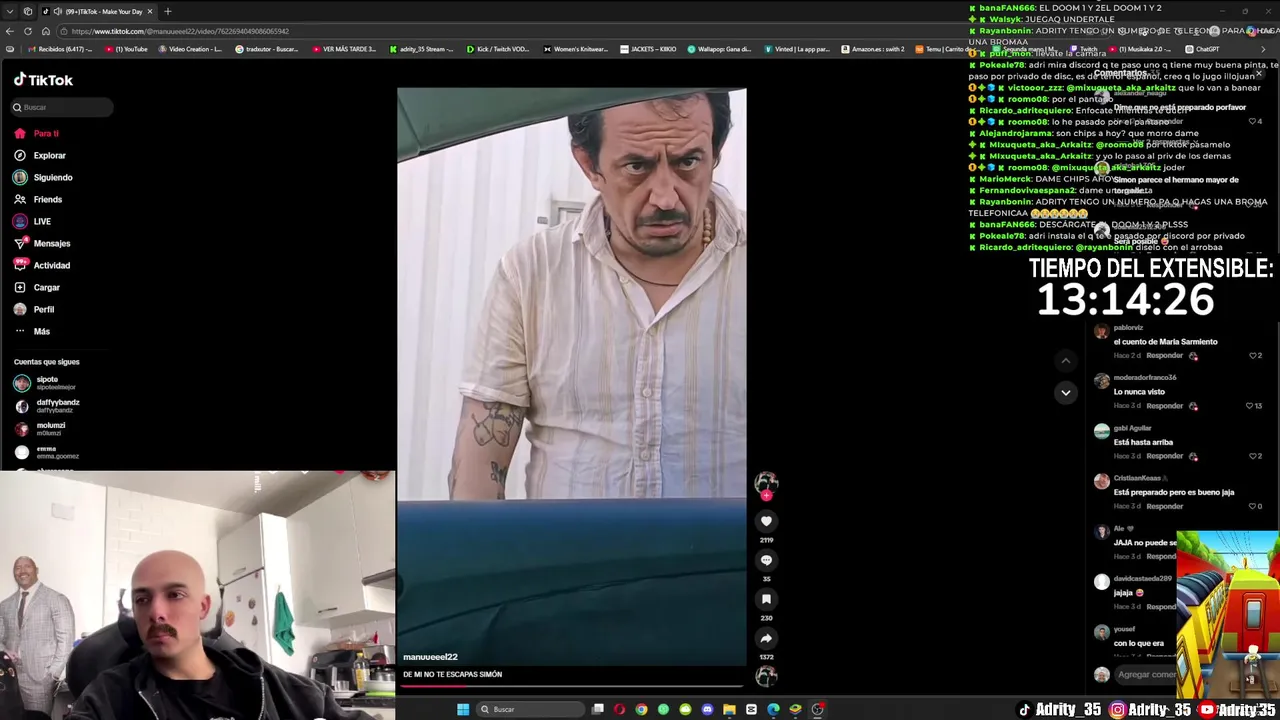1280x720 pixels.
Task: Click the browser home icon
Action: pyautogui.click(x=45, y=31)
